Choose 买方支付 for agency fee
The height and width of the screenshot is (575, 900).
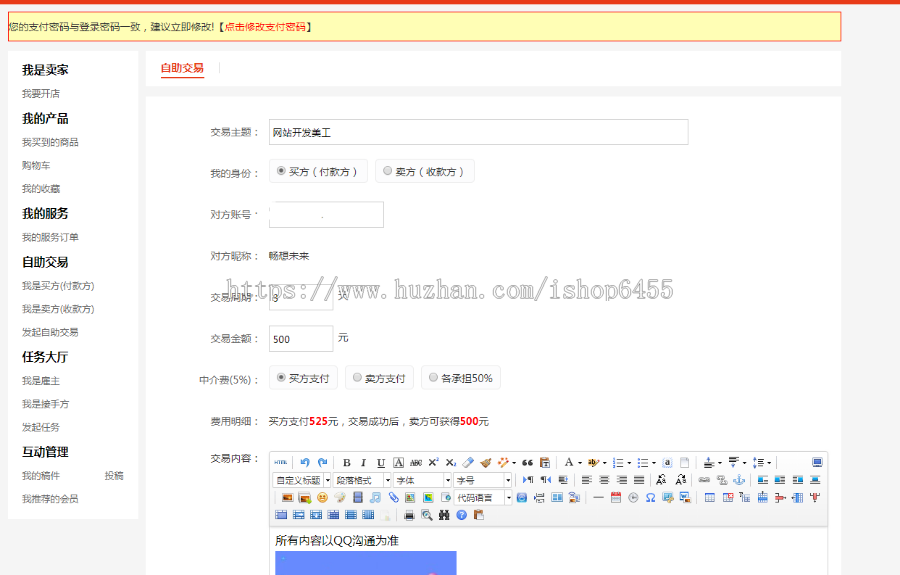pyautogui.click(x=281, y=377)
